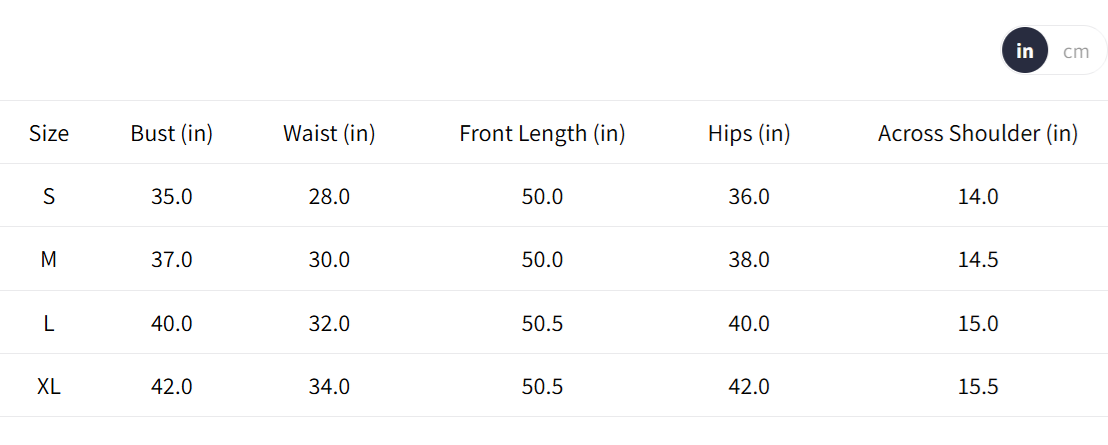Switch units to cm option

(1076, 51)
